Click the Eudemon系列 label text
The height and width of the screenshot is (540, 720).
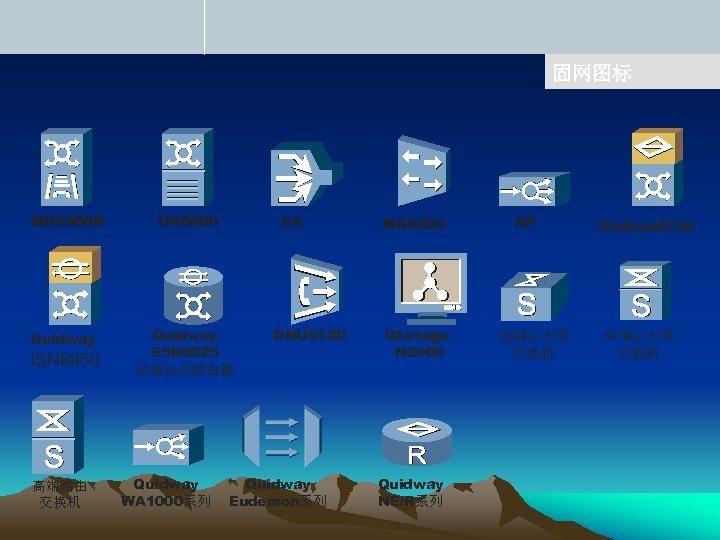[x=278, y=501]
